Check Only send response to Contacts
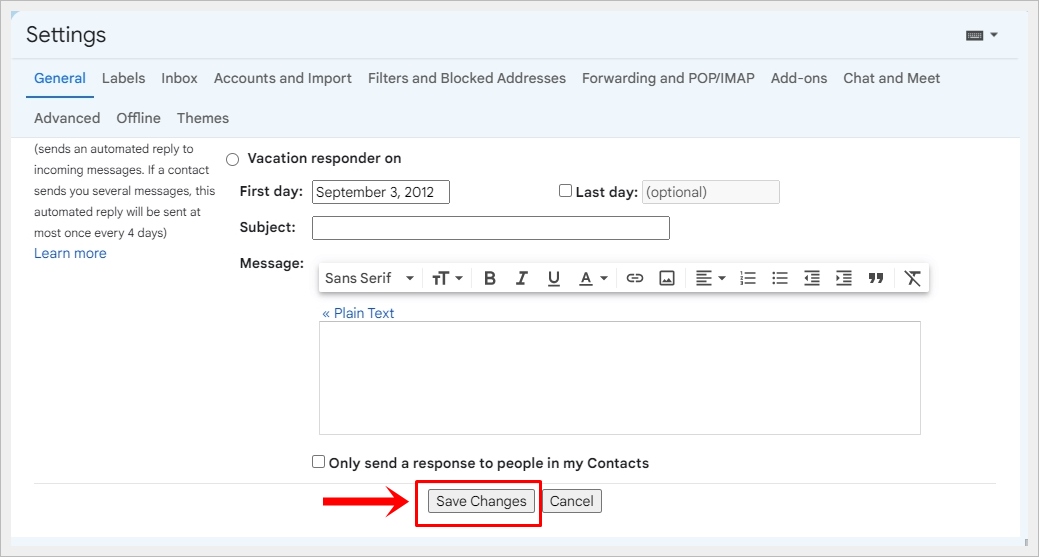Viewport: 1039px width, 557px height. [319, 462]
